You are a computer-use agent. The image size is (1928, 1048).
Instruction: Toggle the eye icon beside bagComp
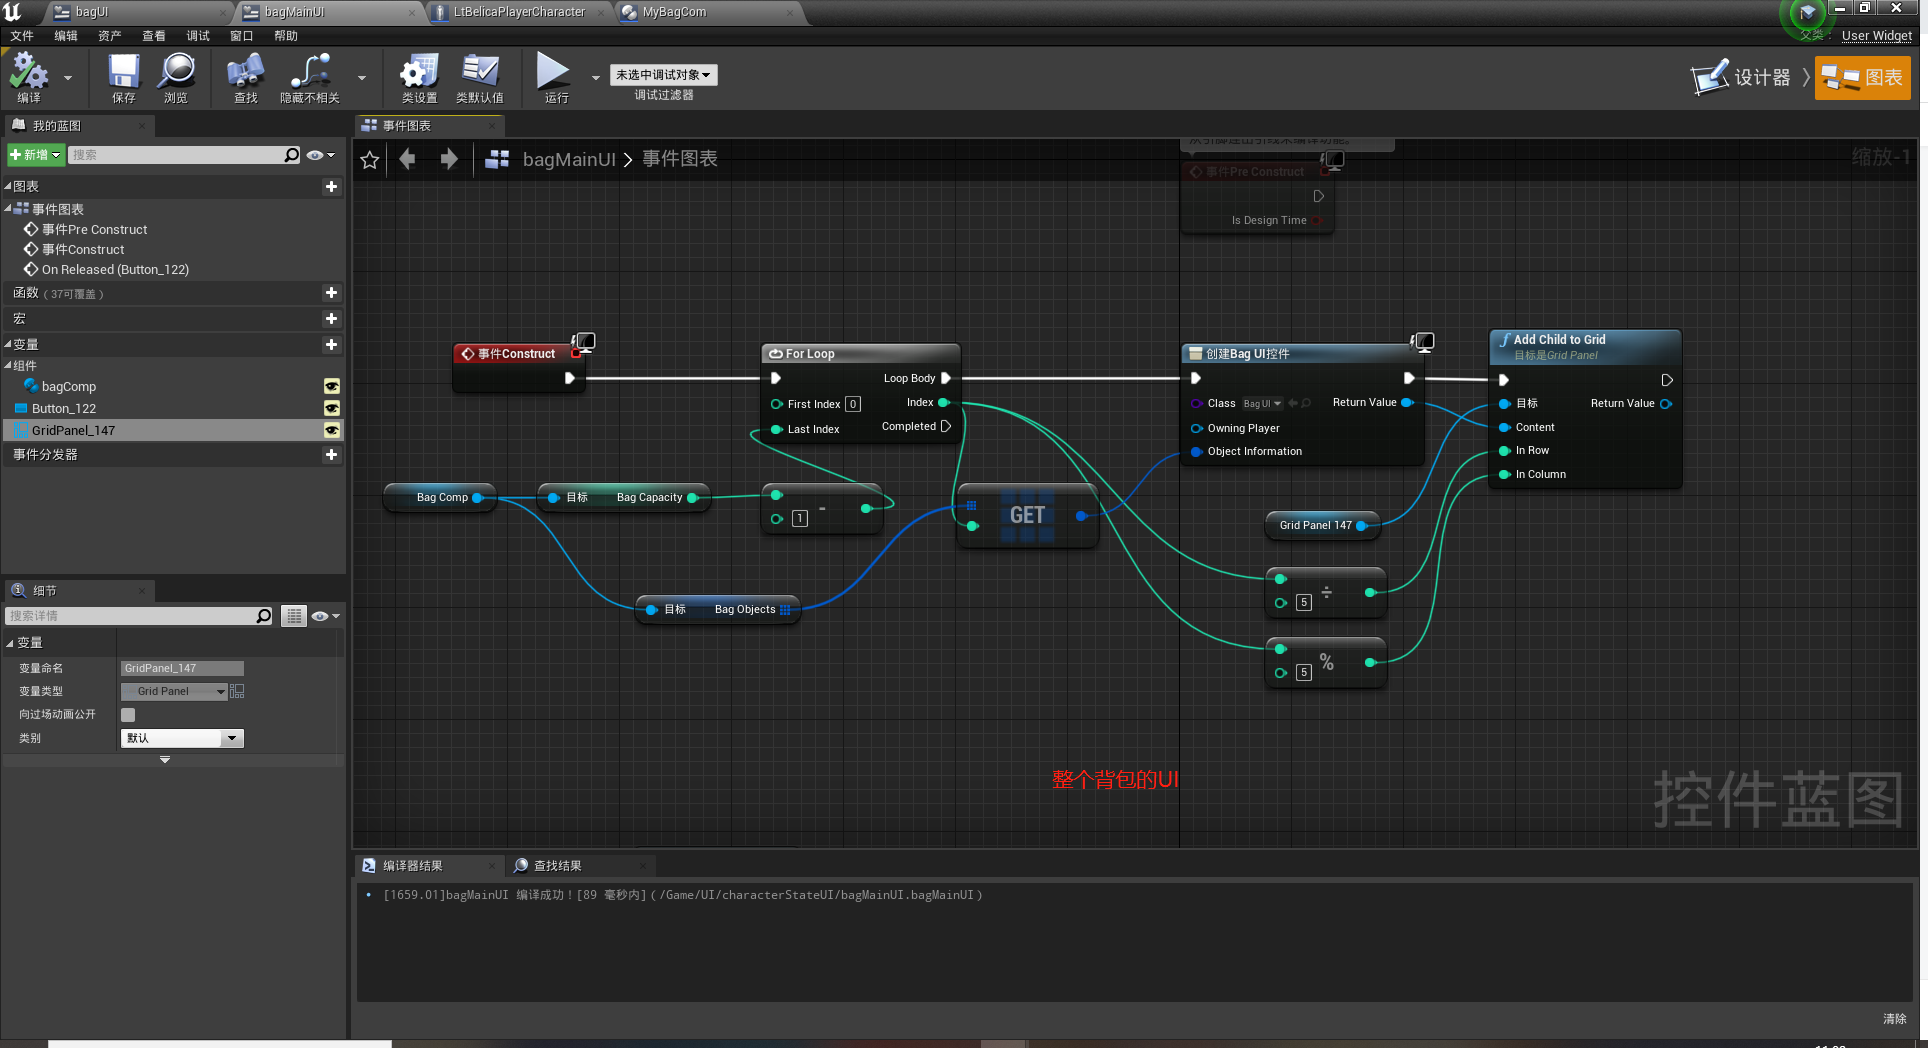(x=331, y=386)
